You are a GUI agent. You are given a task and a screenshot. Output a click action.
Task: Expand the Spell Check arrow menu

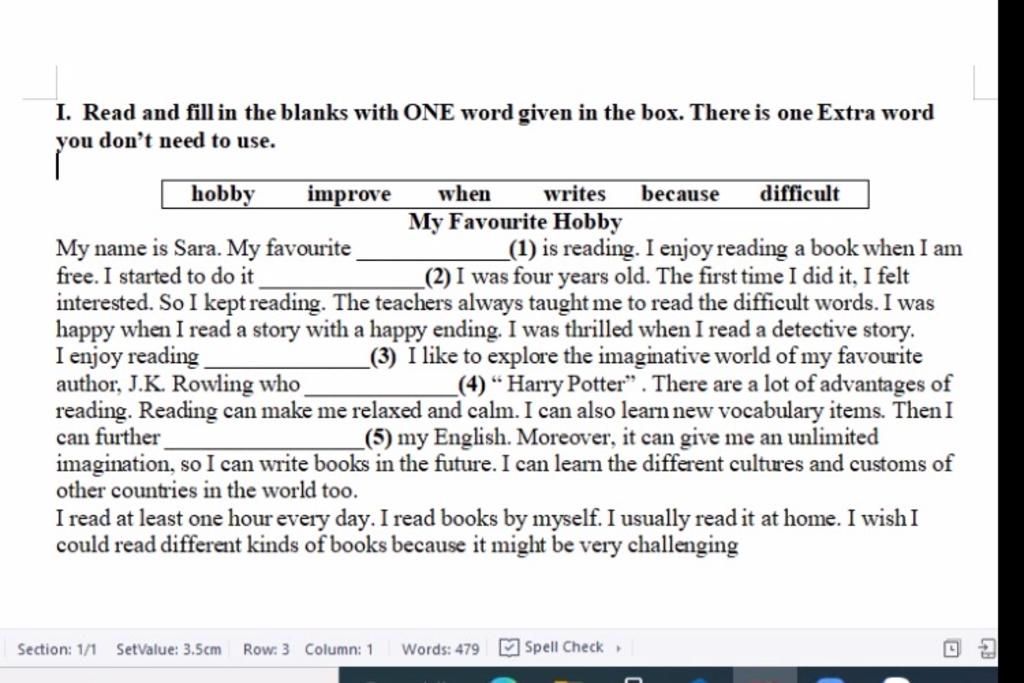pos(618,648)
